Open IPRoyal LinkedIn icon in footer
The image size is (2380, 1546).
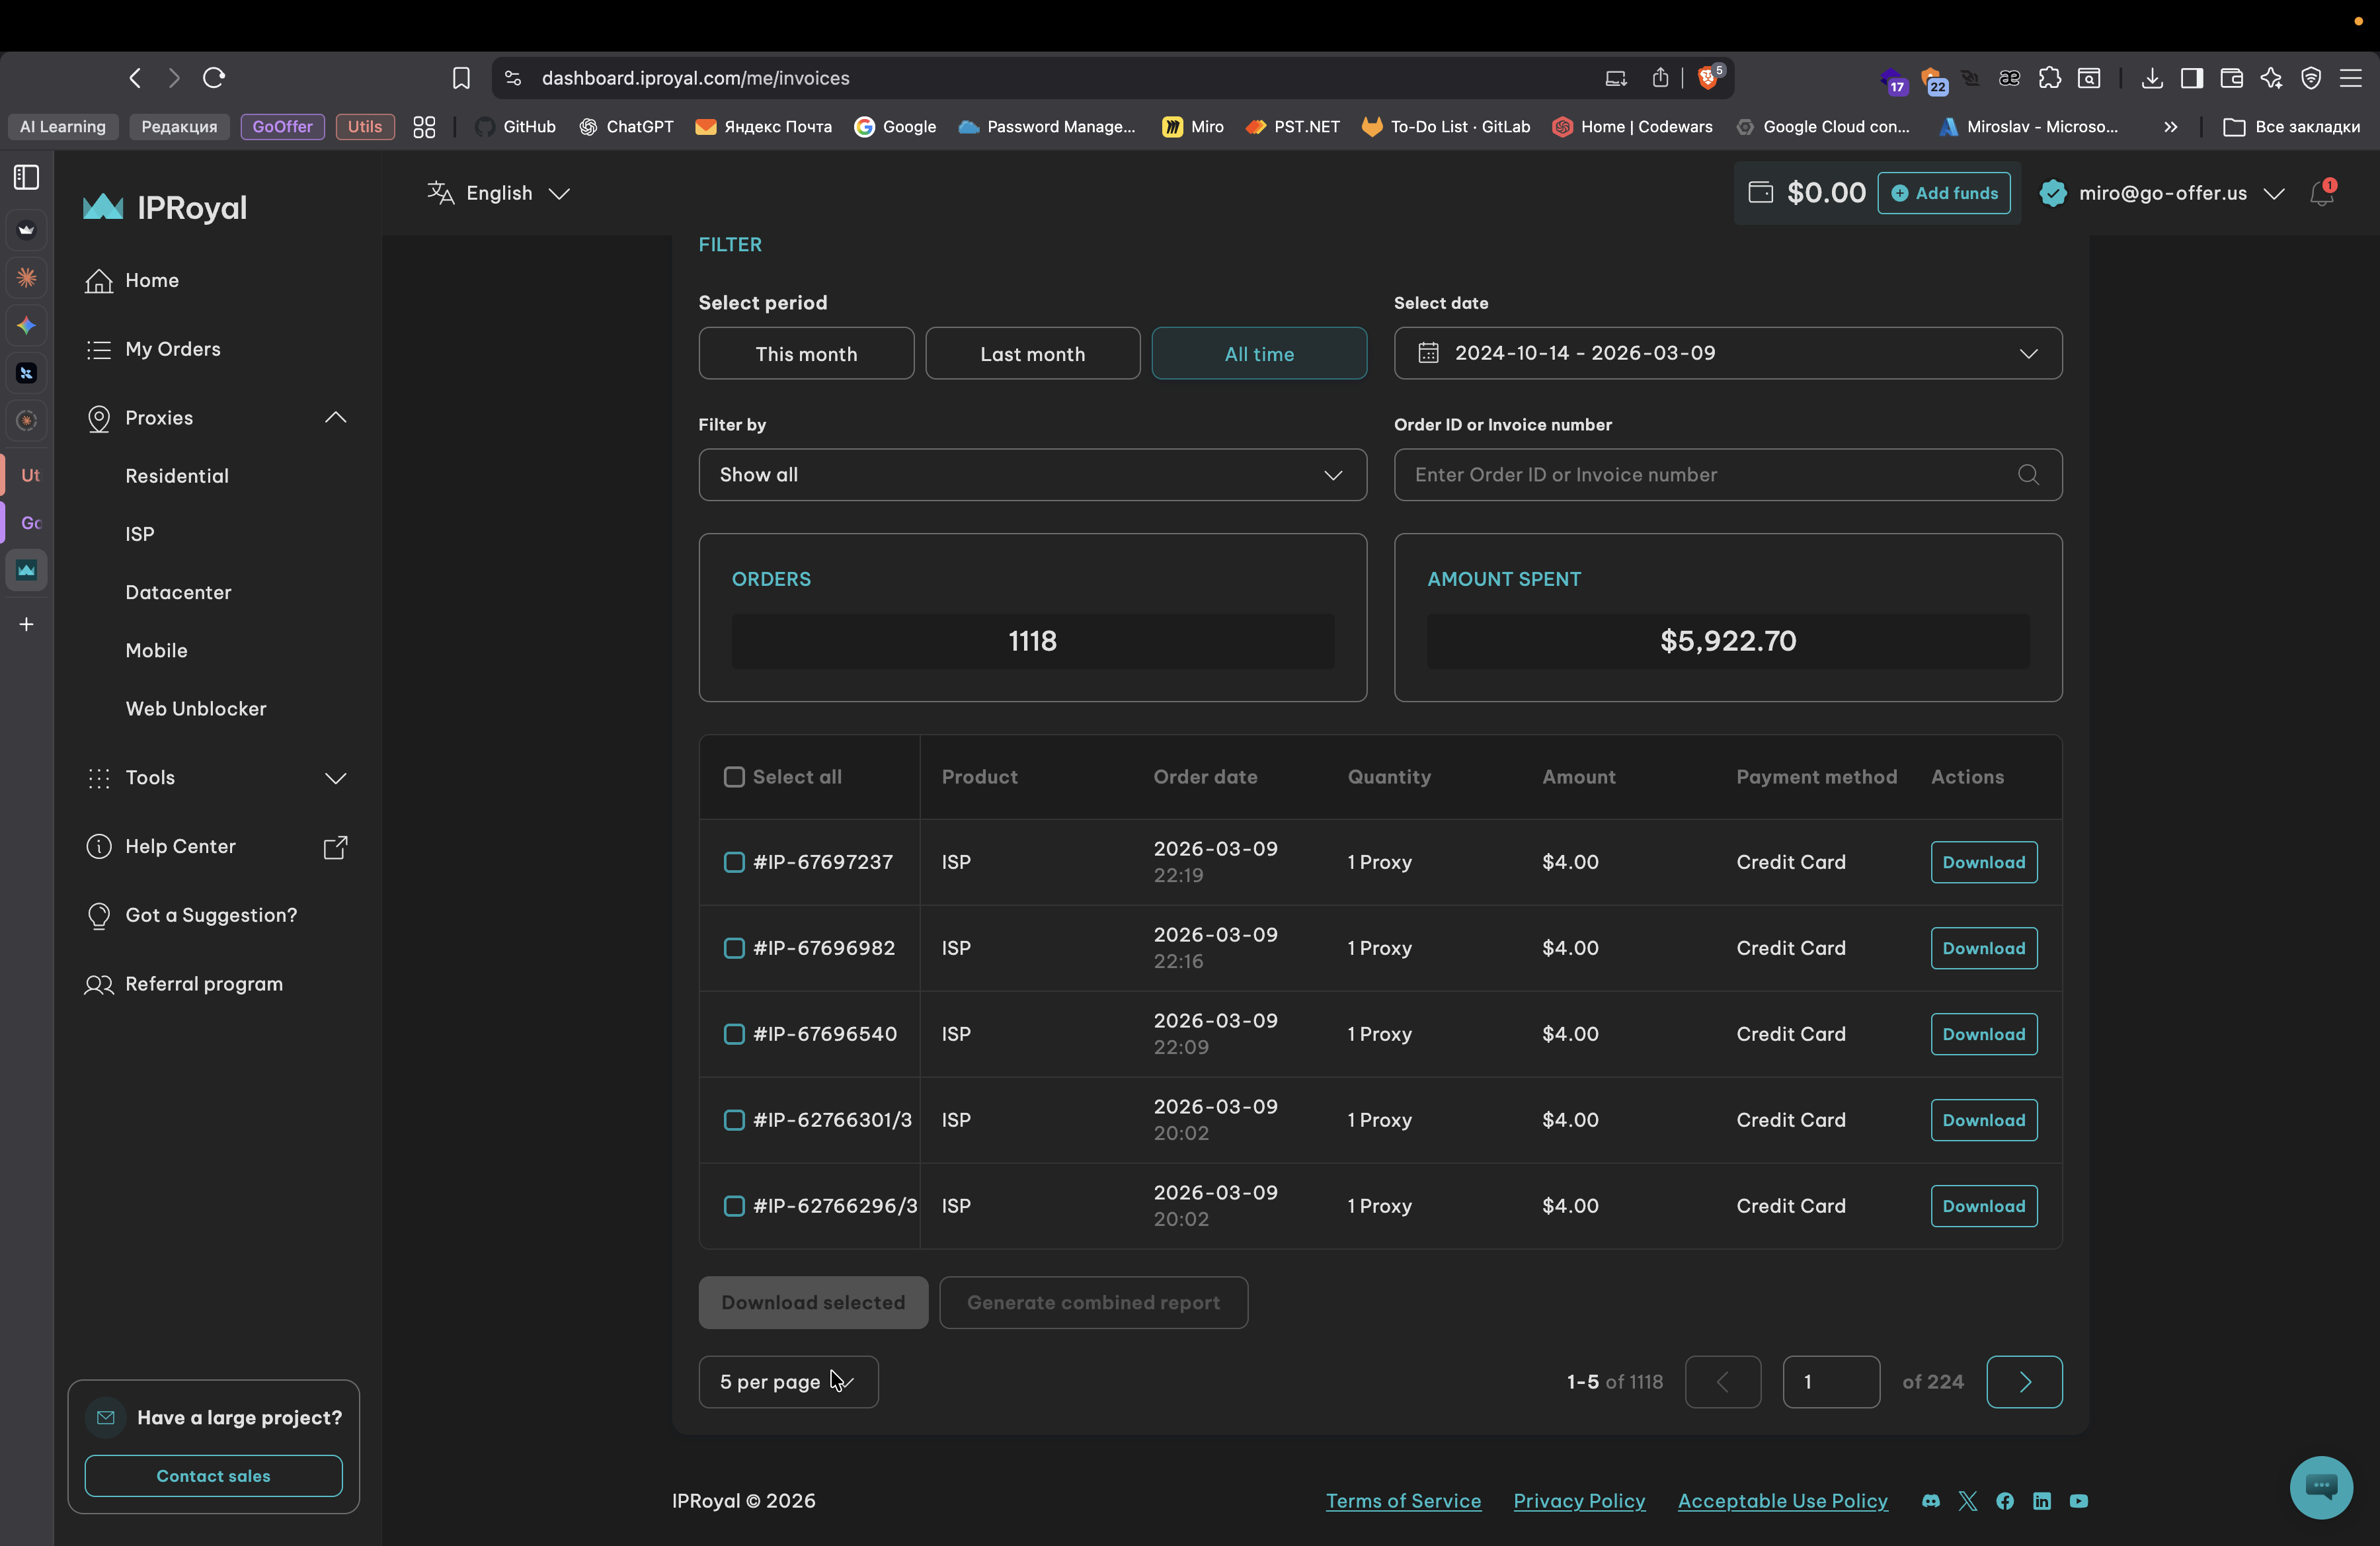coord(2041,1501)
